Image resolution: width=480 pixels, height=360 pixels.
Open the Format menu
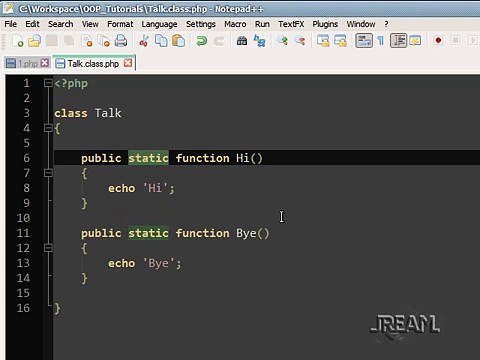tap(120, 24)
